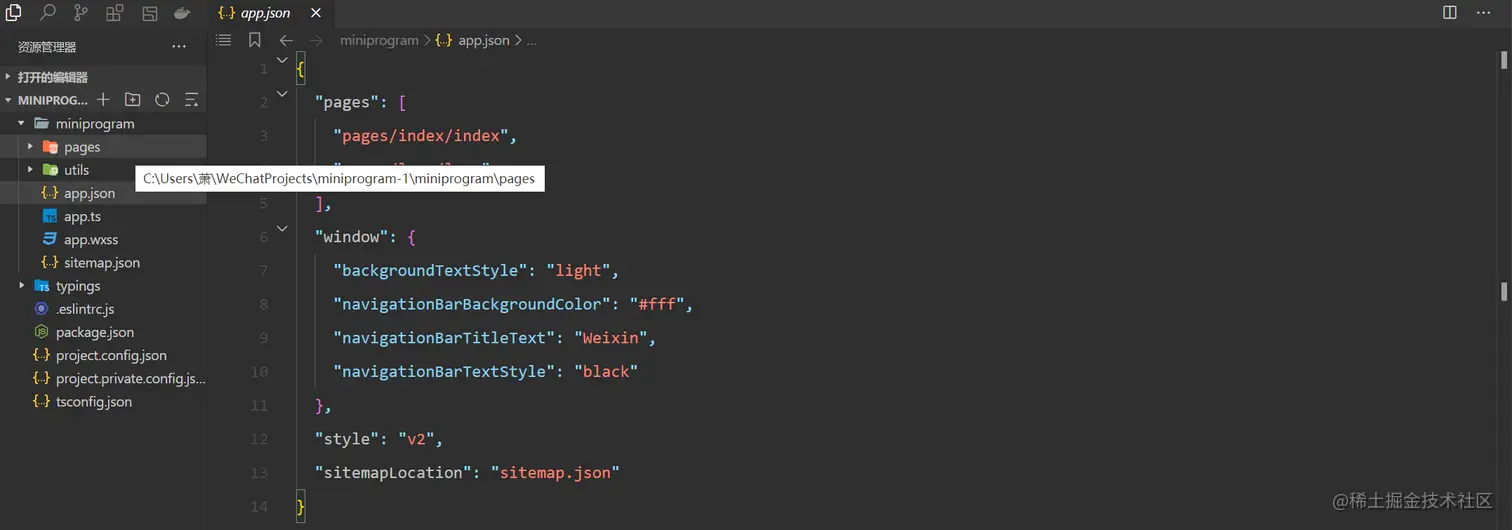Click the "Weixin" value
The width and height of the screenshot is (1512, 530).
[610, 338]
